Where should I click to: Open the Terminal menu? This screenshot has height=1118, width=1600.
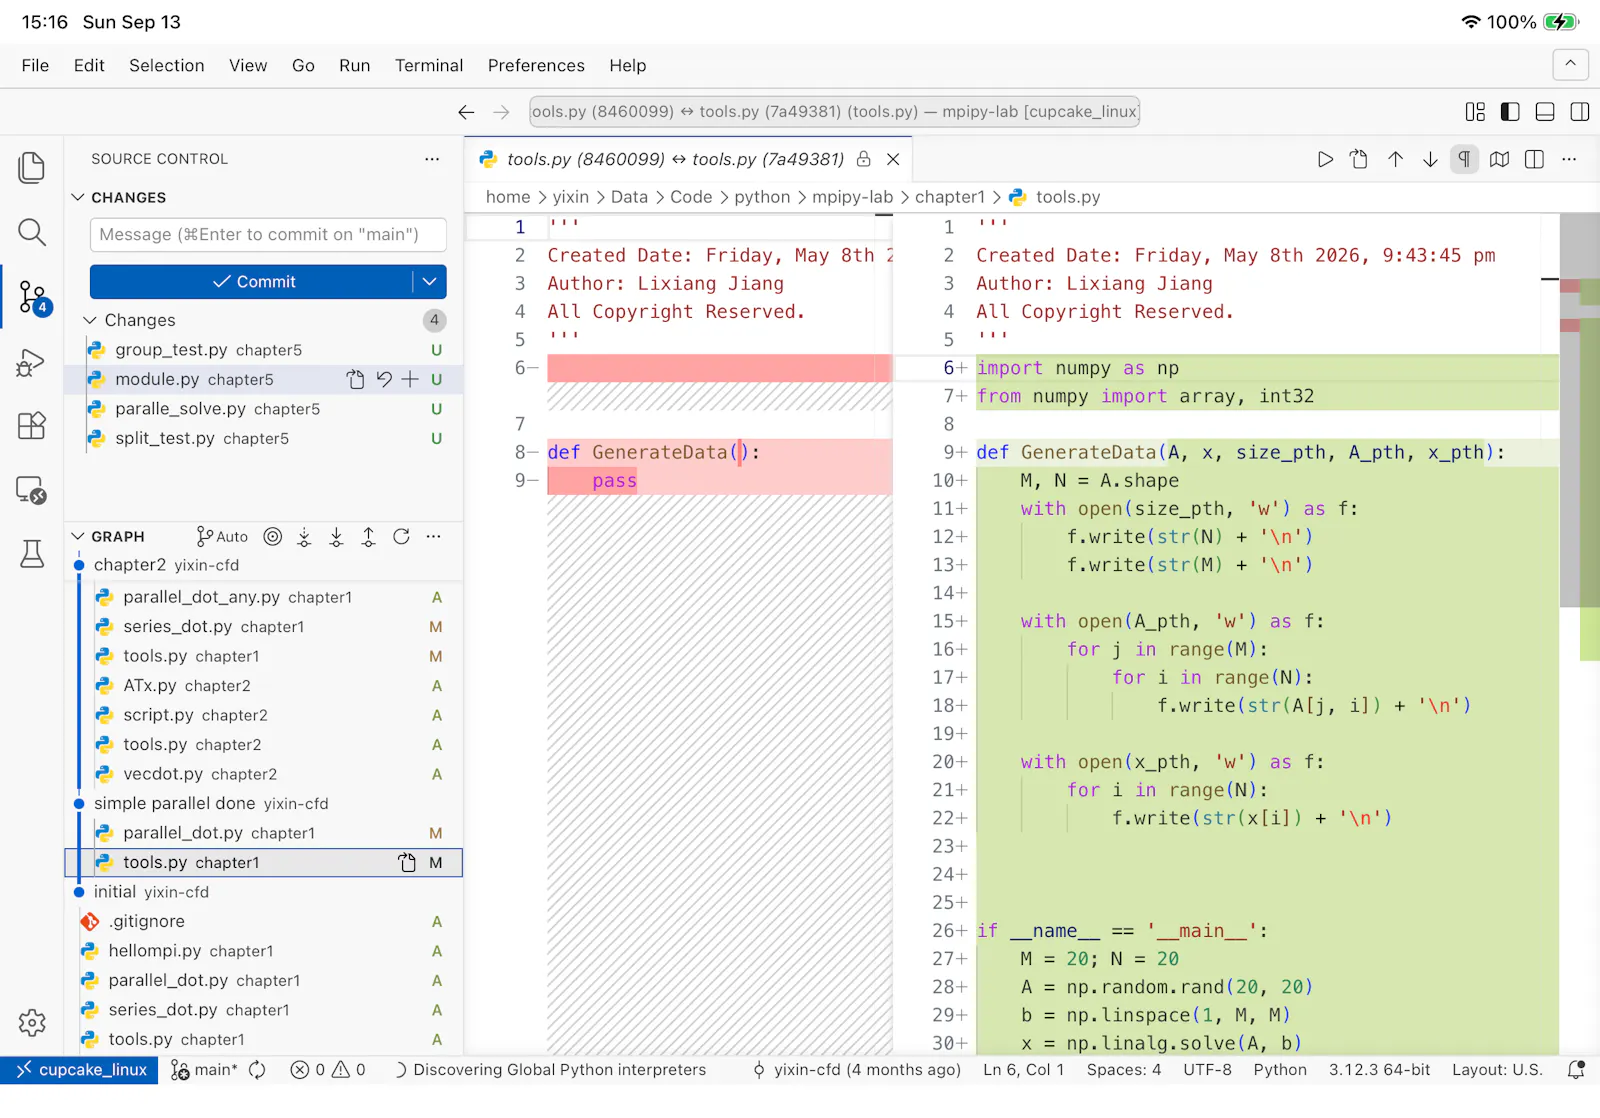point(429,66)
